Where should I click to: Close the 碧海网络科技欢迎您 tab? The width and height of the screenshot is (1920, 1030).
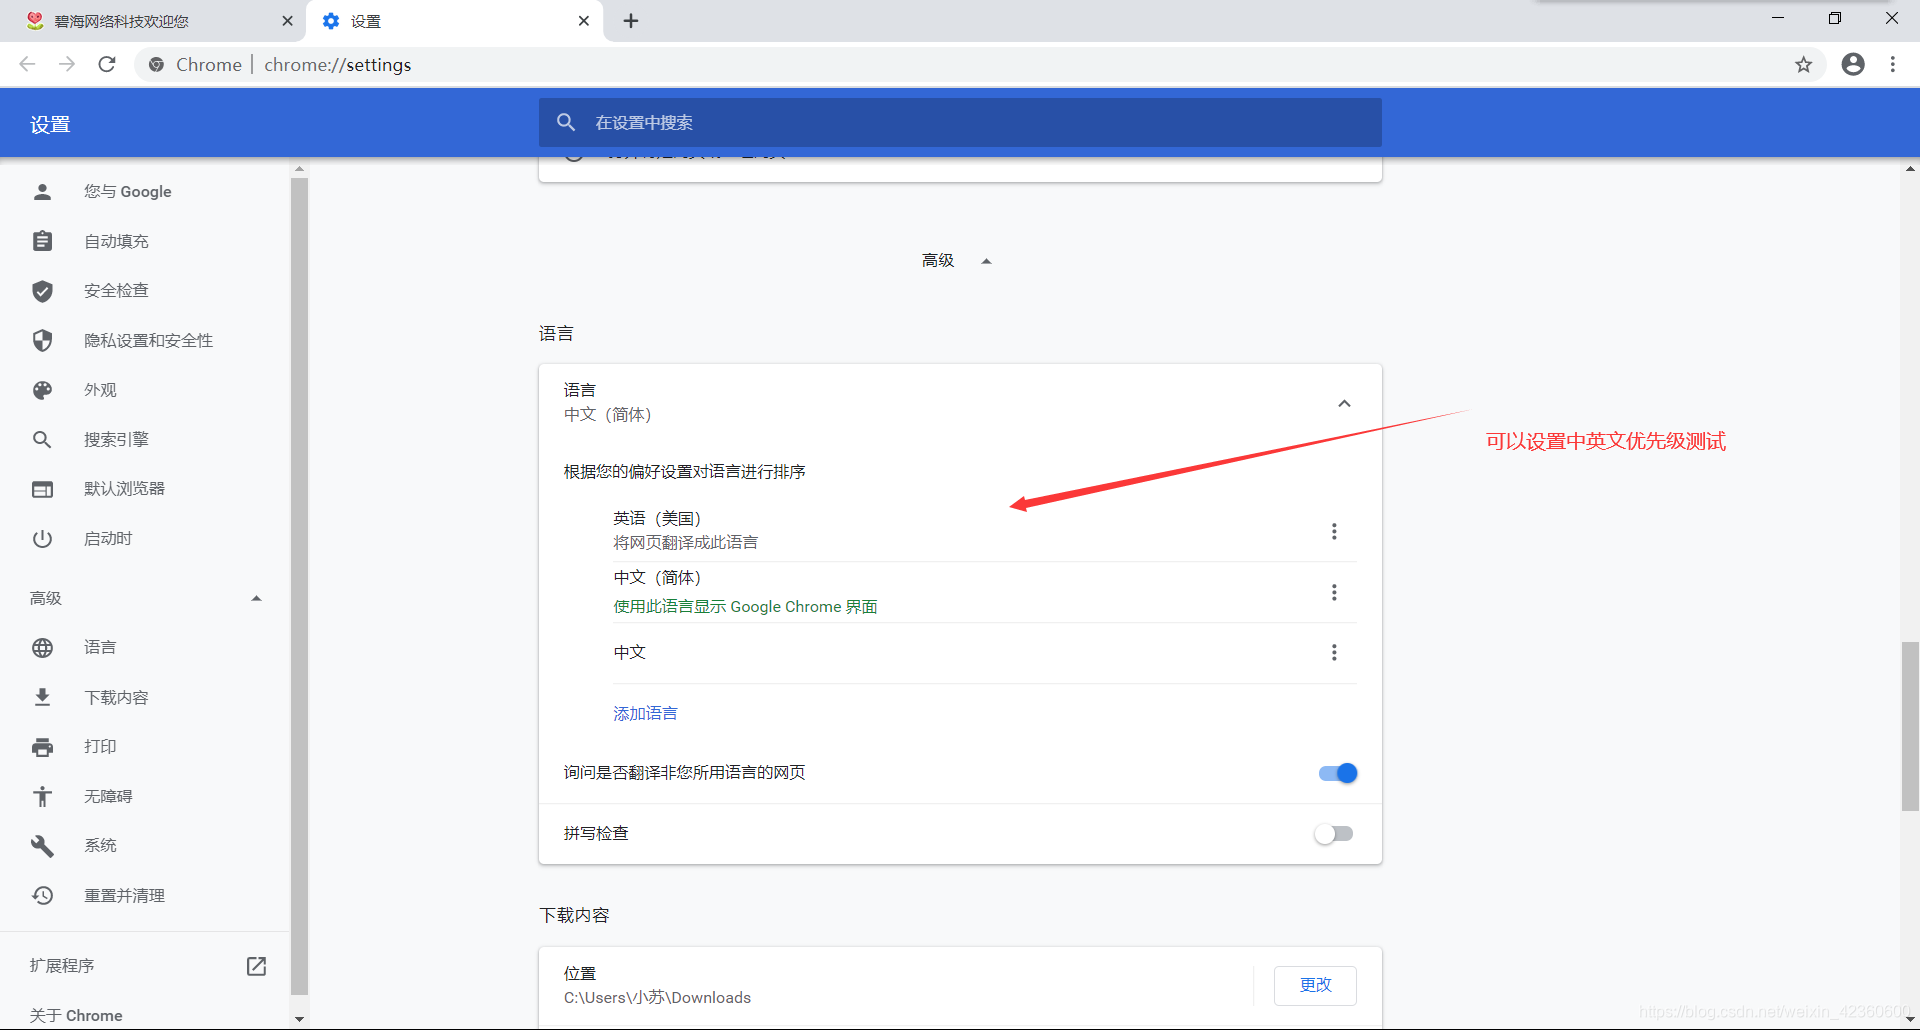pos(287,21)
